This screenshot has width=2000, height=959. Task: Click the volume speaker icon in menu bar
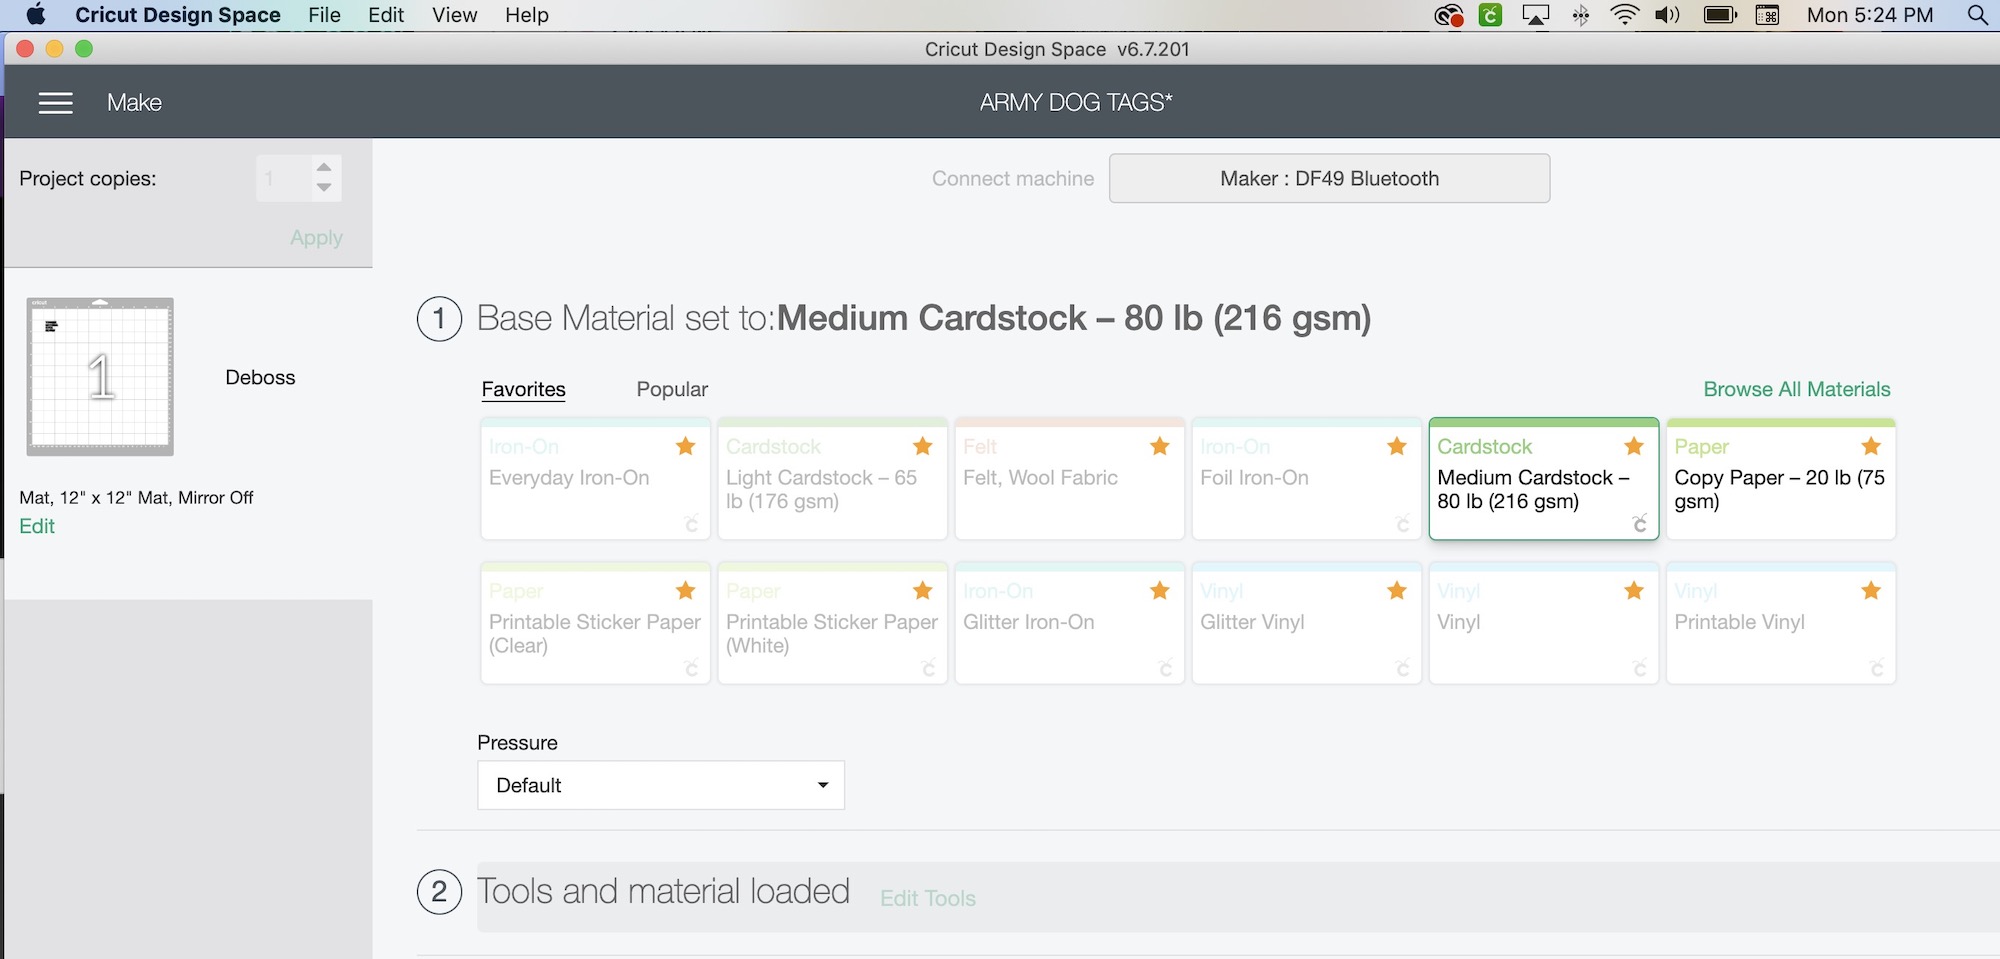[1667, 15]
